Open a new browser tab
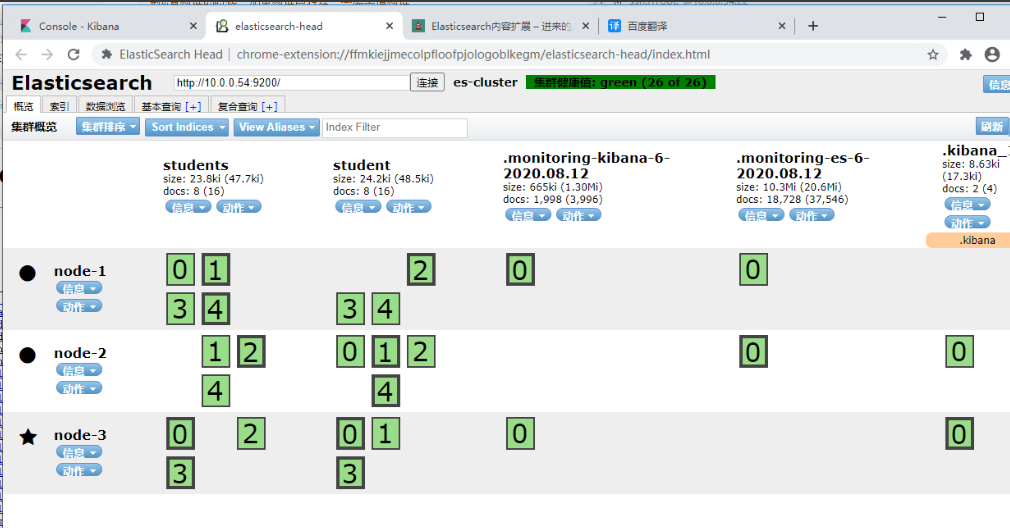This screenshot has height=528, width=1010. point(813,26)
